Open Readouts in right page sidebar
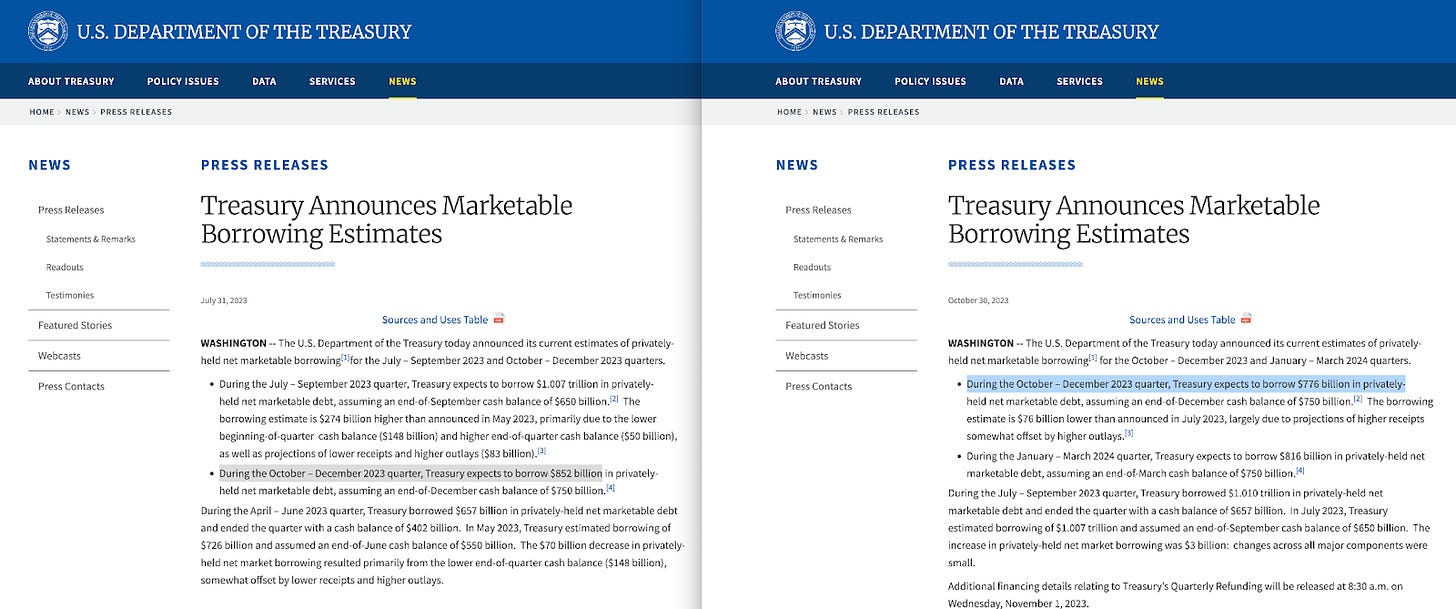The width and height of the screenshot is (1456, 609). point(812,267)
